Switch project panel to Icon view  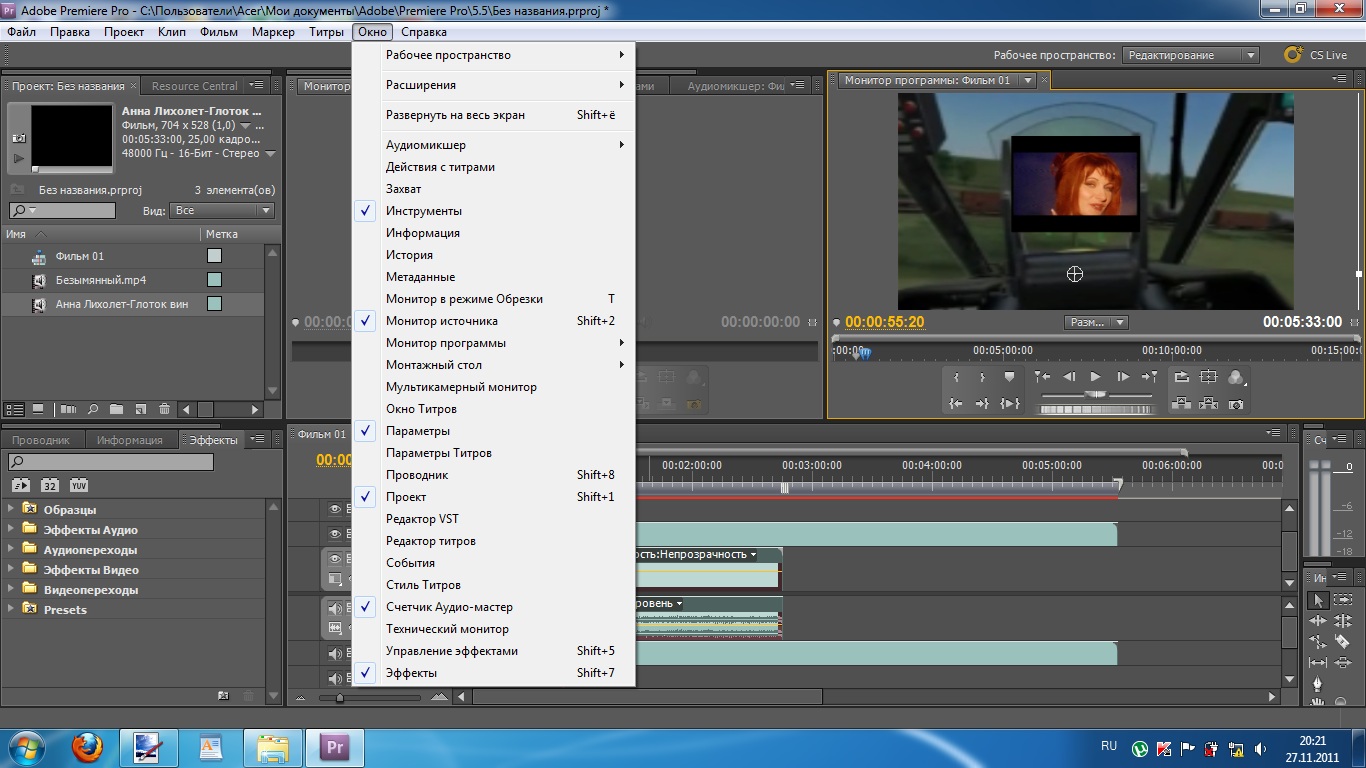tap(38, 409)
